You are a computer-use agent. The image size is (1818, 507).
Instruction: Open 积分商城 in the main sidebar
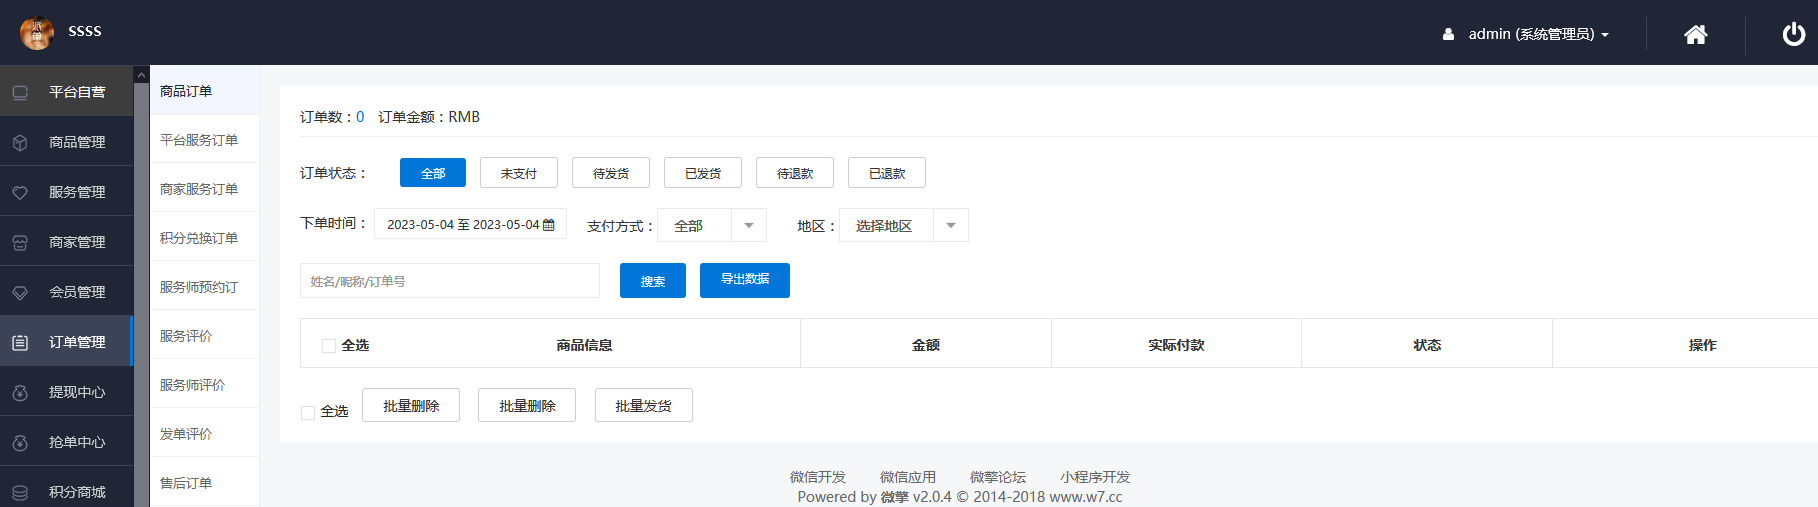[x=66, y=489]
